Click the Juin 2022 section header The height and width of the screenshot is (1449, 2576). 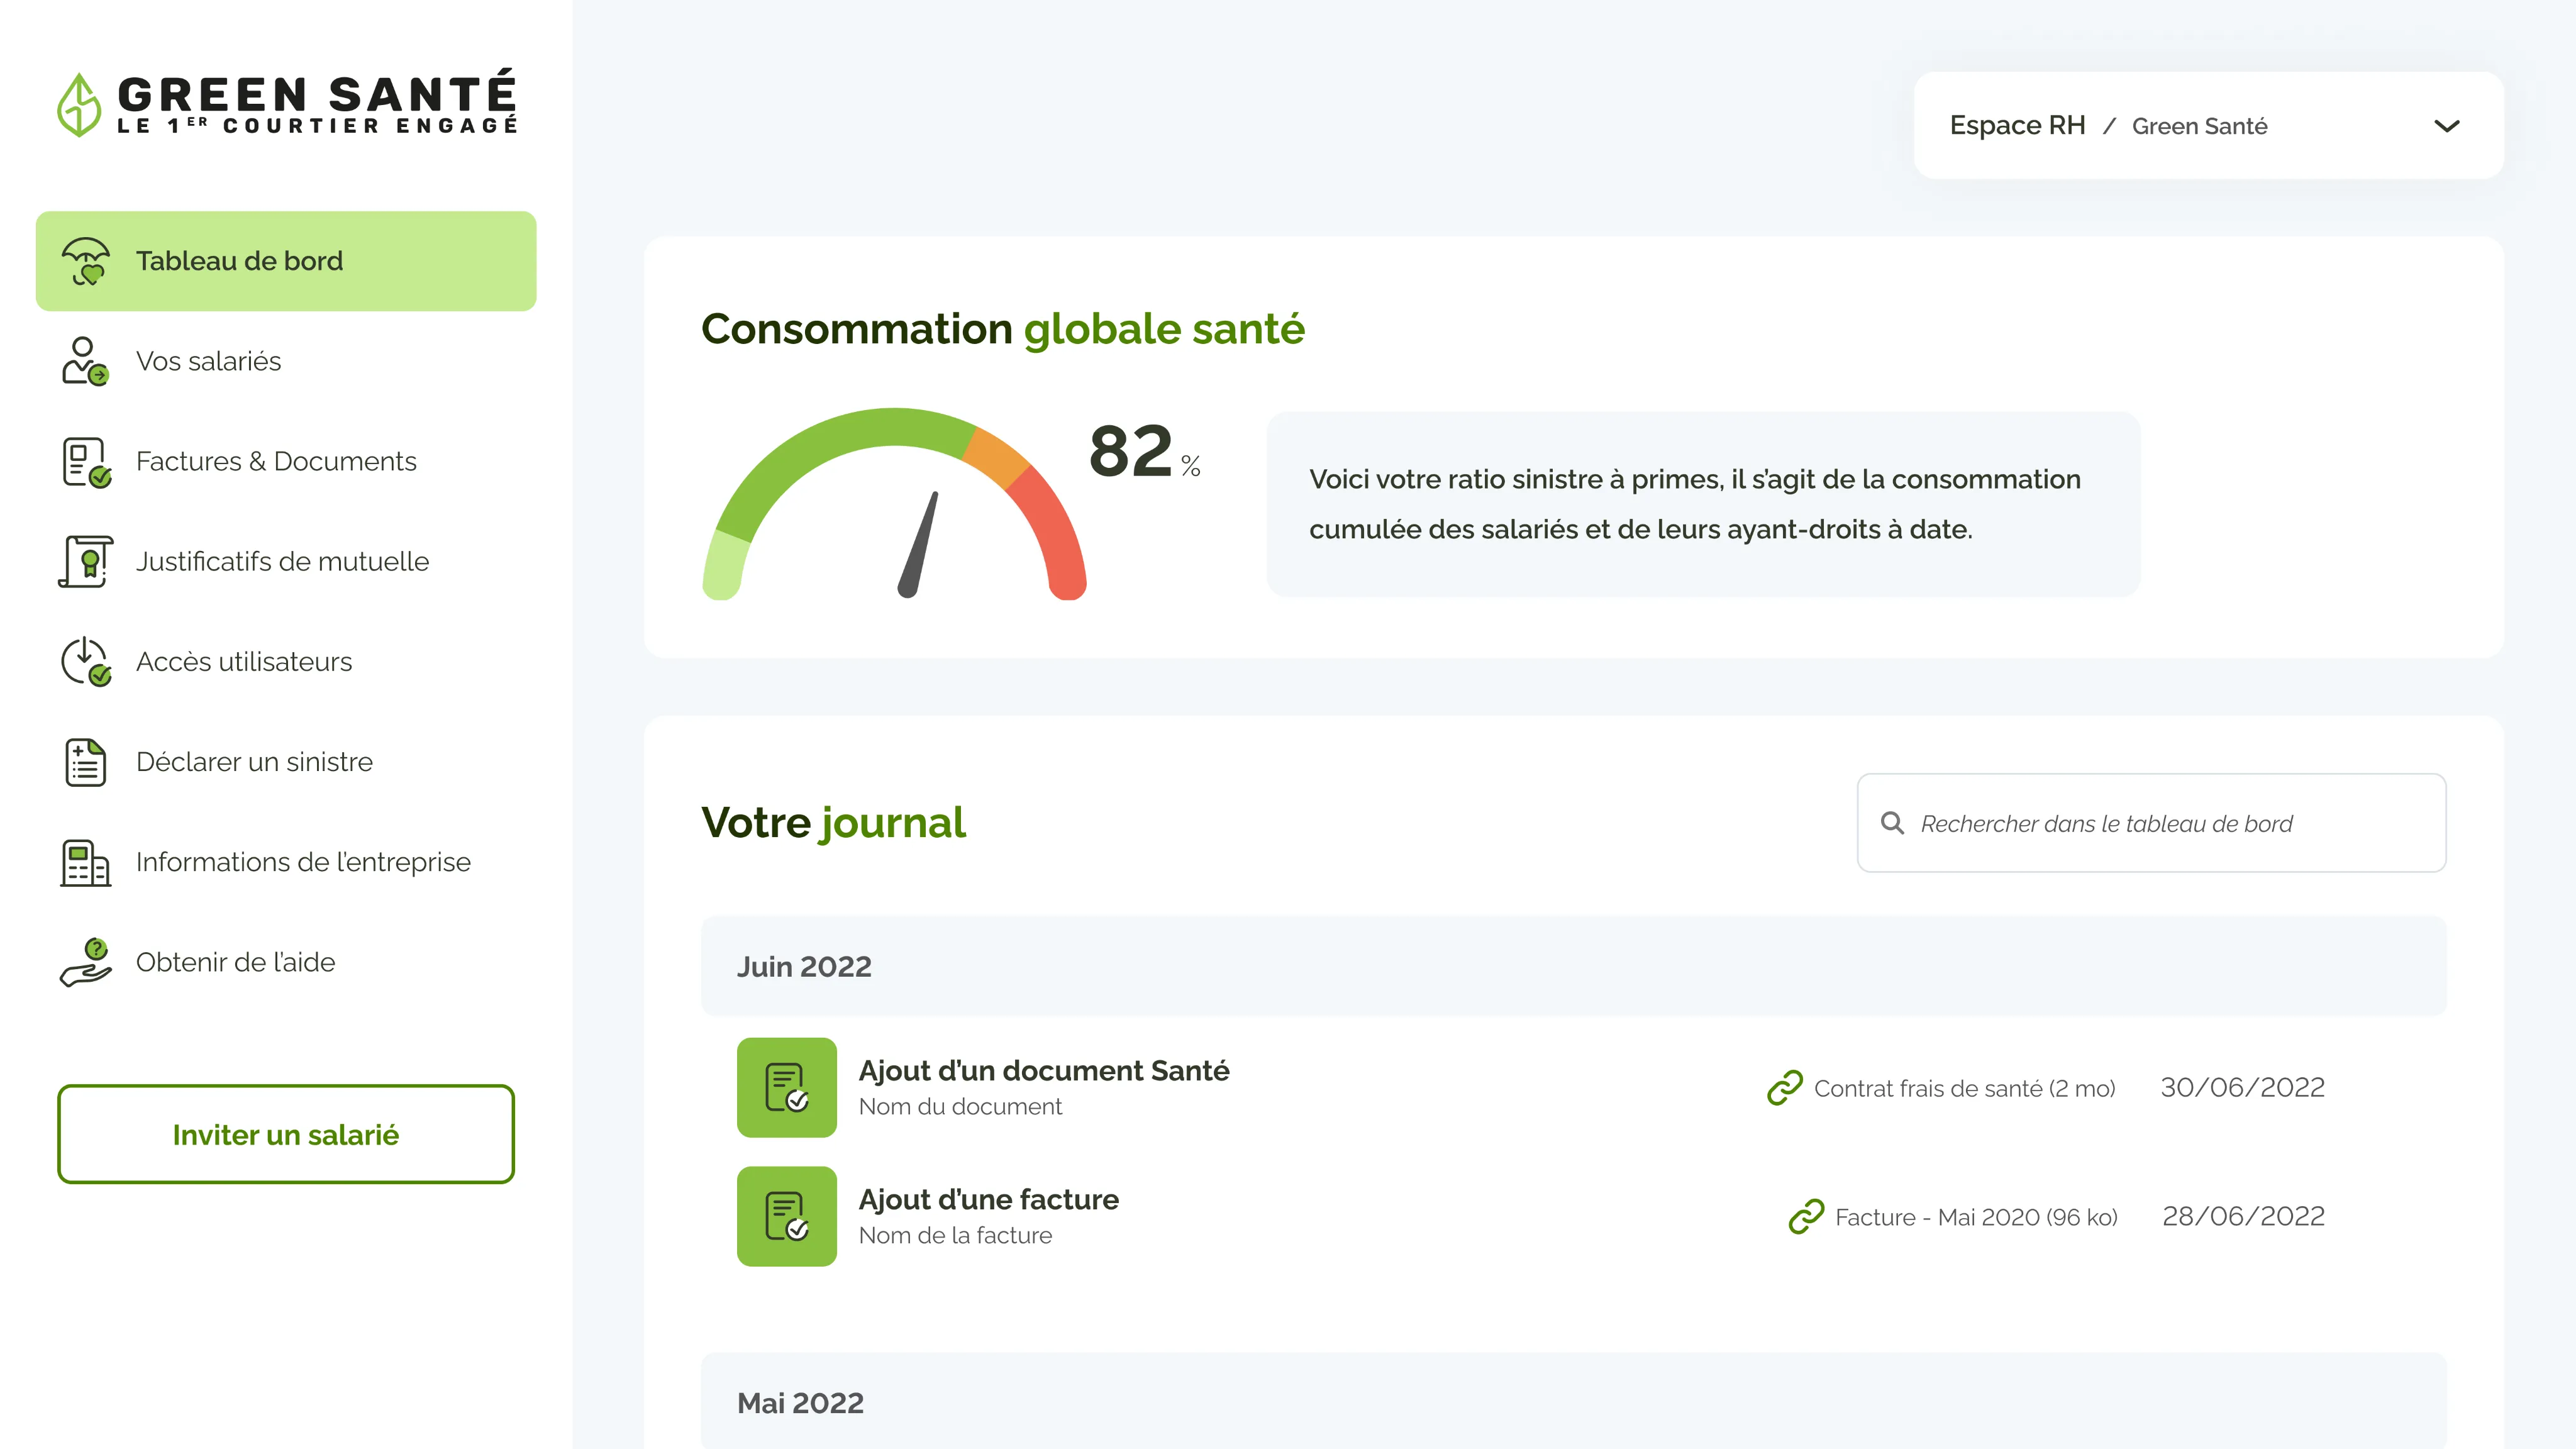(1573, 966)
